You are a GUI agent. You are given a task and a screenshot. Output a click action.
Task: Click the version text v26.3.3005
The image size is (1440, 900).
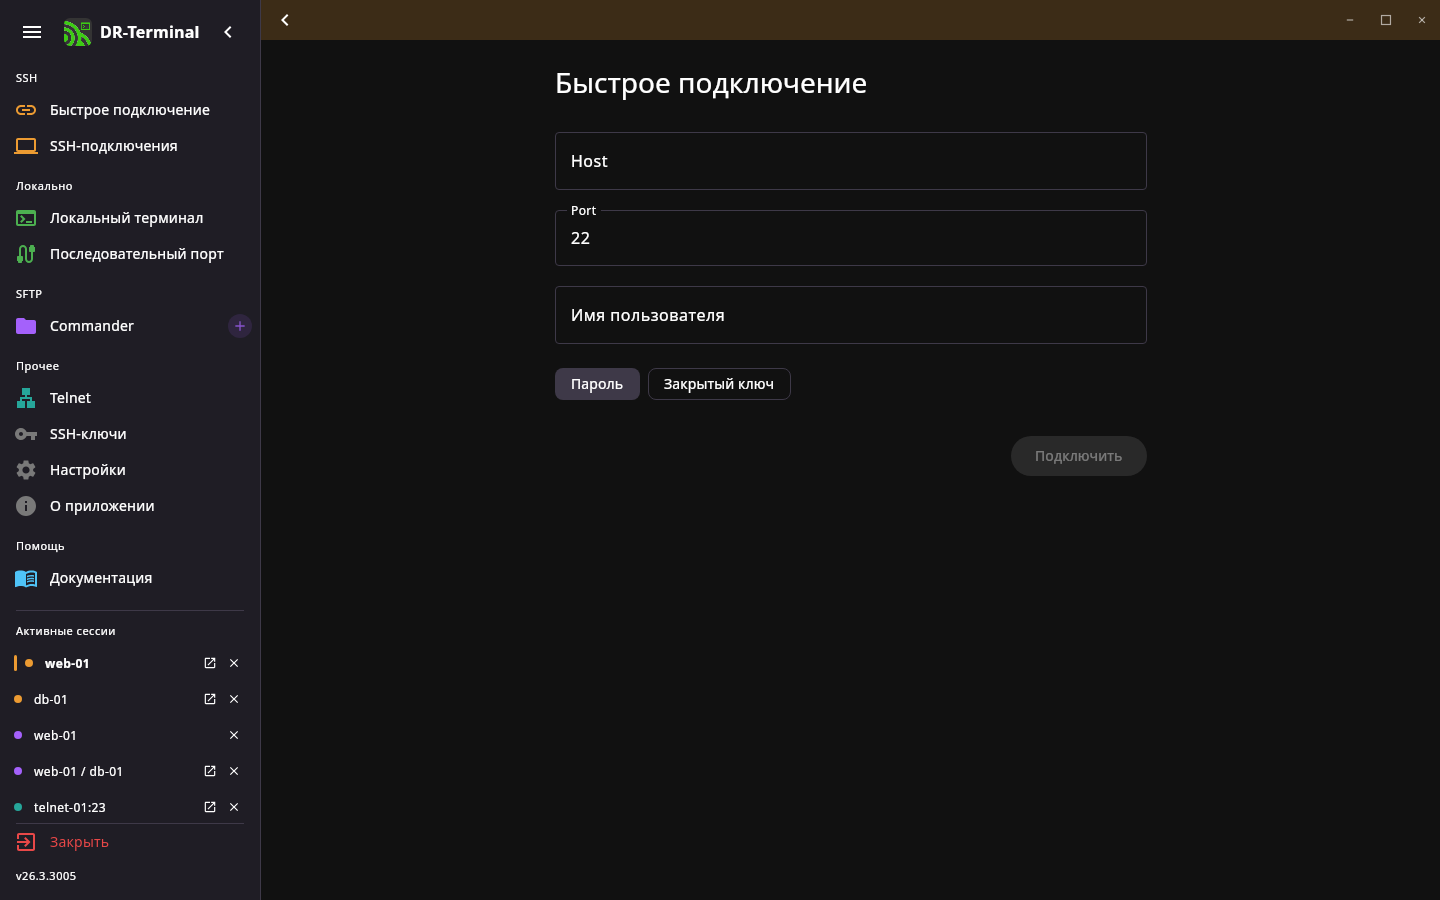click(46, 876)
